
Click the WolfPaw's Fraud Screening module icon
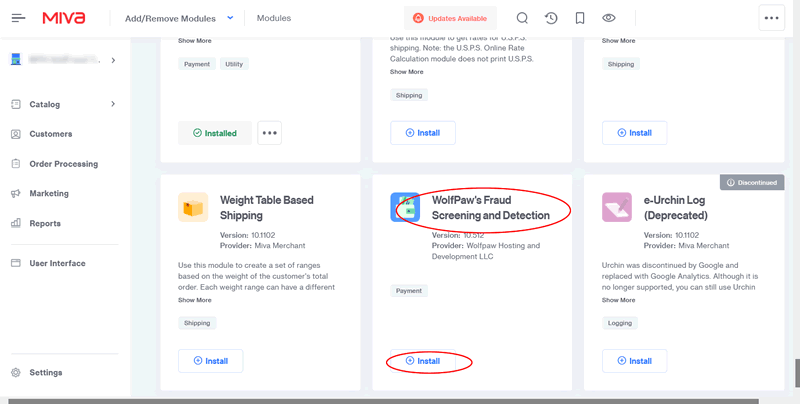click(x=405, y=207)
